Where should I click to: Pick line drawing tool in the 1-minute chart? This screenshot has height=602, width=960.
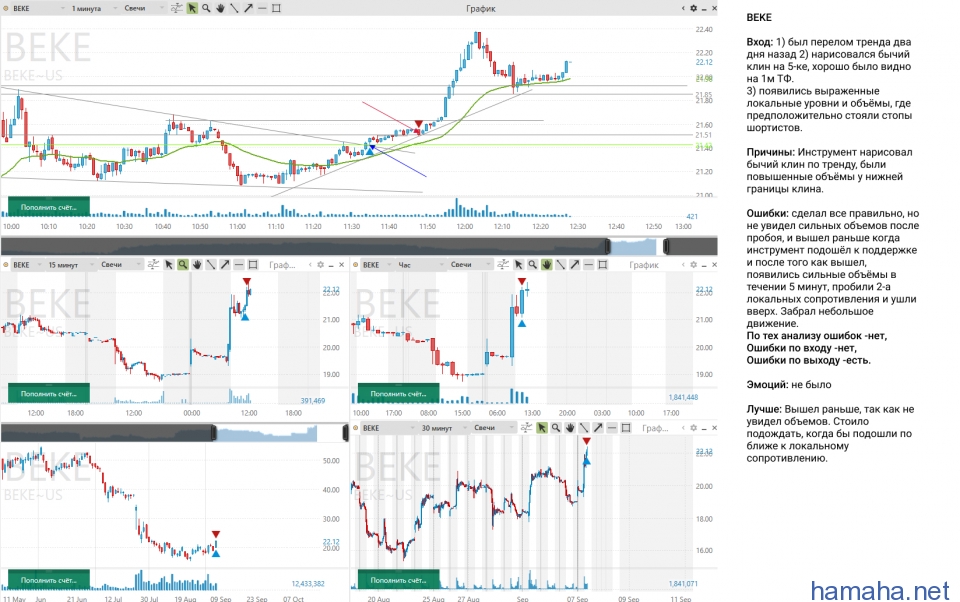click(234, 9)
